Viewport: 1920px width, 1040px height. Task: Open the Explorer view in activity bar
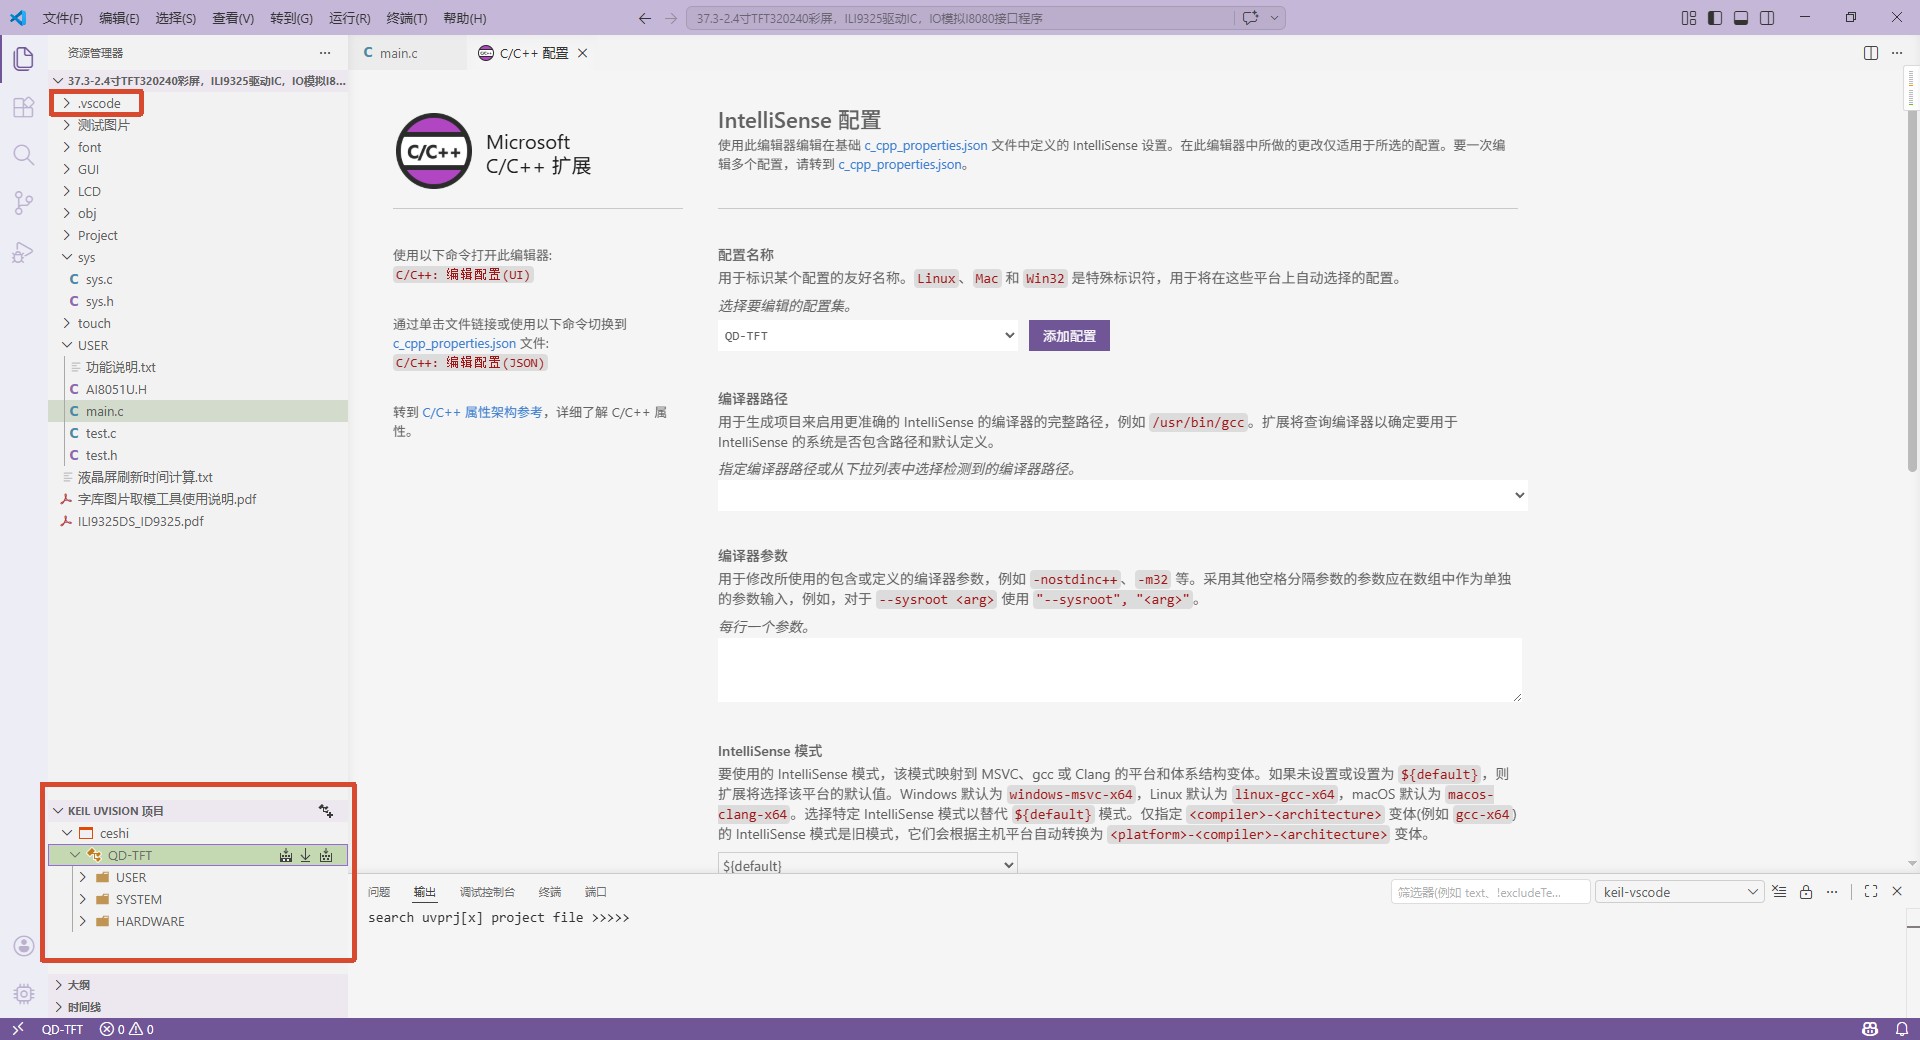pos(24,59)
